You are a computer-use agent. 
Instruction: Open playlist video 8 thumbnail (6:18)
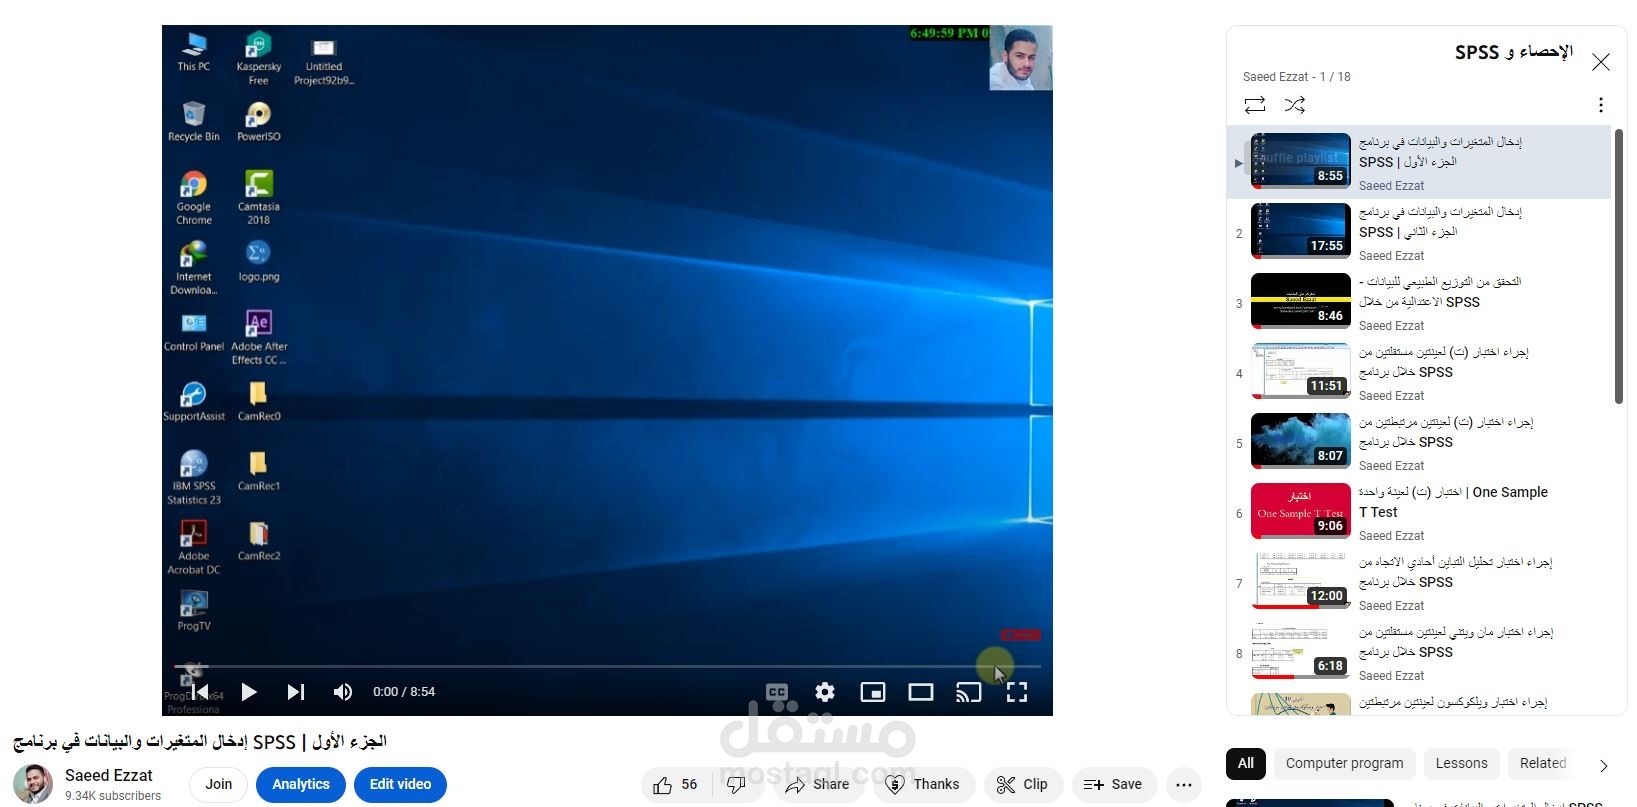point(1300,651)
